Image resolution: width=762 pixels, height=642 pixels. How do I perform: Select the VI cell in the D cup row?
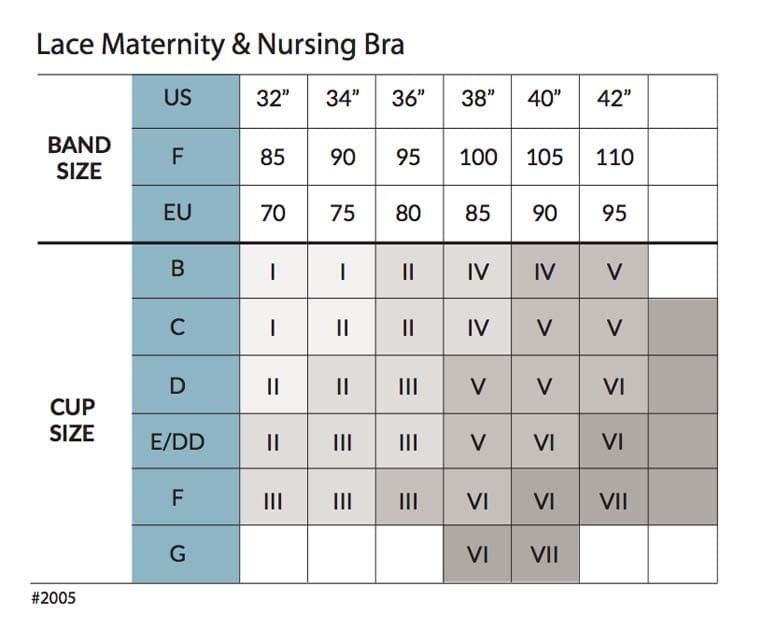613,385
